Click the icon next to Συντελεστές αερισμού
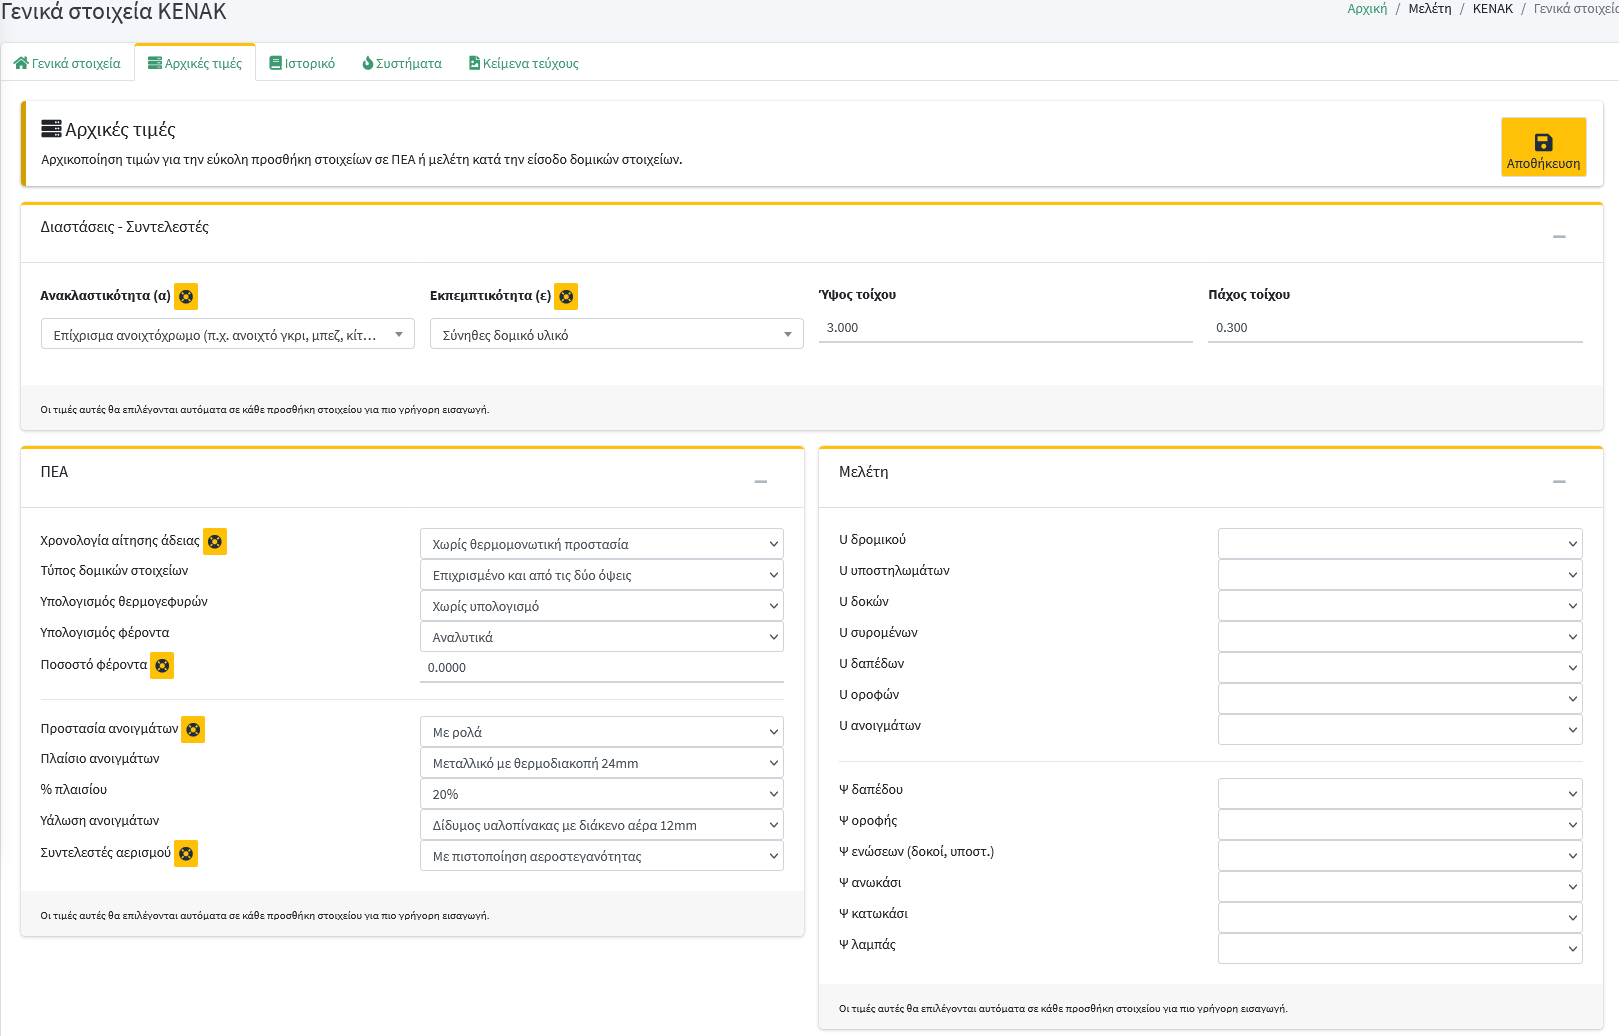1619x1036 pixels. [x=186, y=853]
